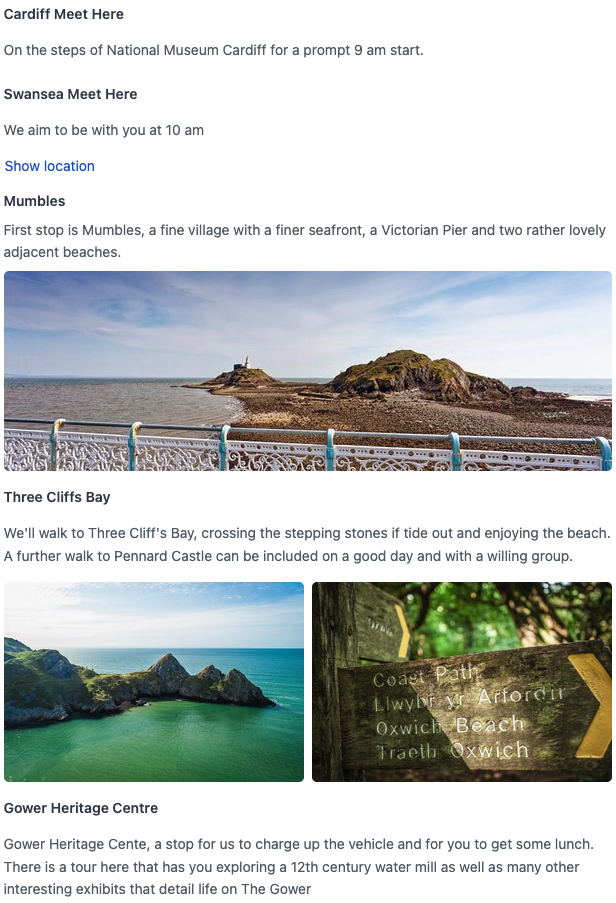Open the Three Cliffs Bay aerial photo
616x903 pixels.
pos(154,682)
